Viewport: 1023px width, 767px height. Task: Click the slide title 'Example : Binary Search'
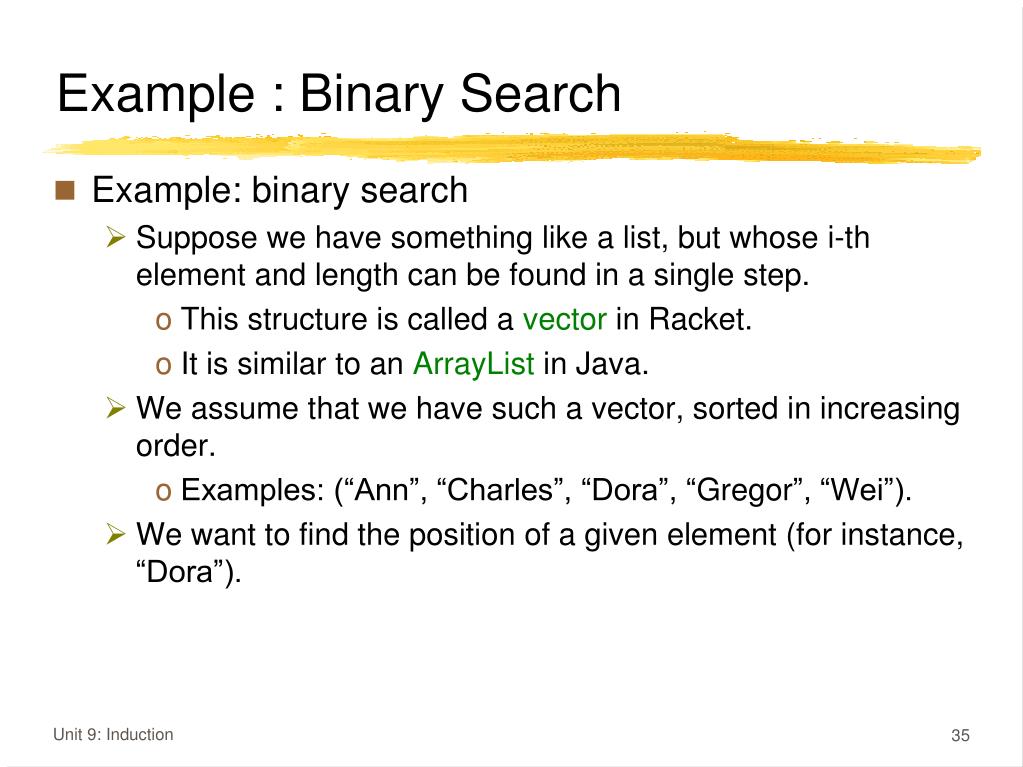[x=339, y=94]
